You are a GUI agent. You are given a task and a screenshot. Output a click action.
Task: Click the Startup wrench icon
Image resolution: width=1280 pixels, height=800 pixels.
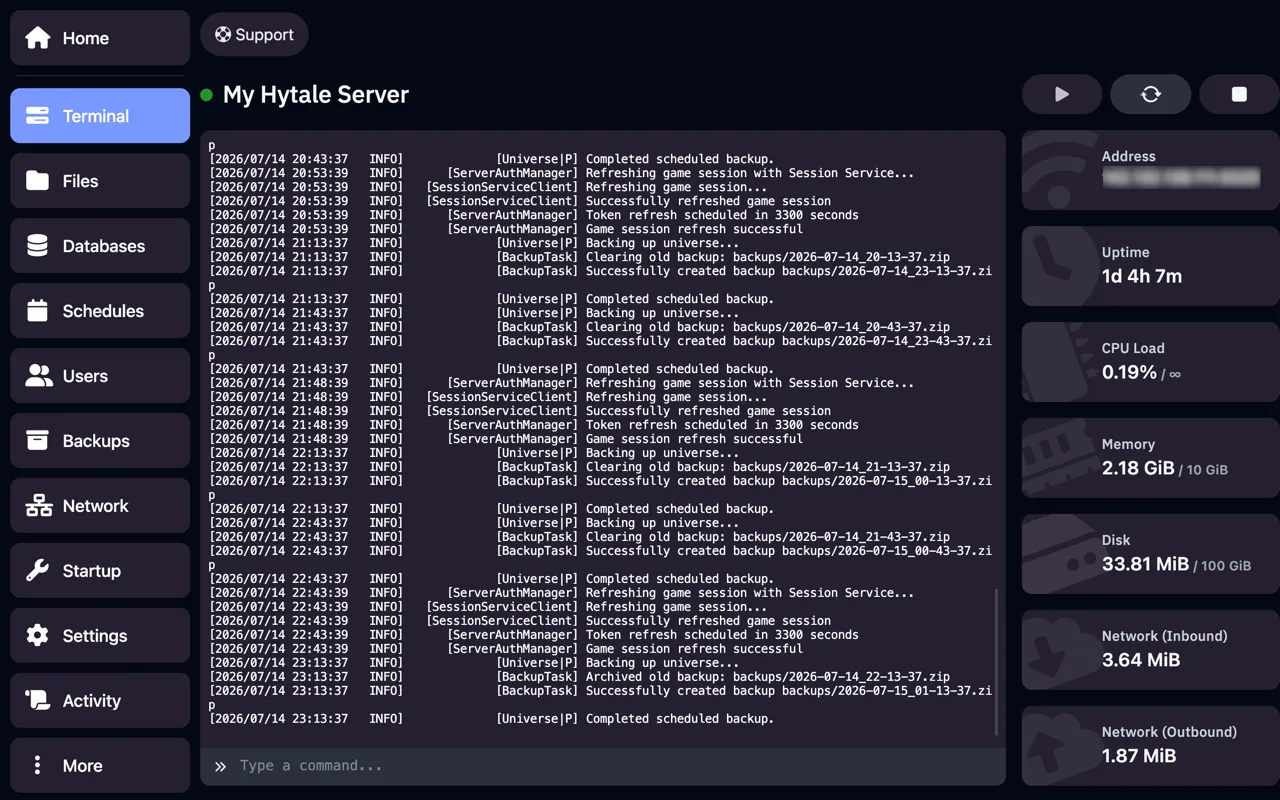point(38,571)
